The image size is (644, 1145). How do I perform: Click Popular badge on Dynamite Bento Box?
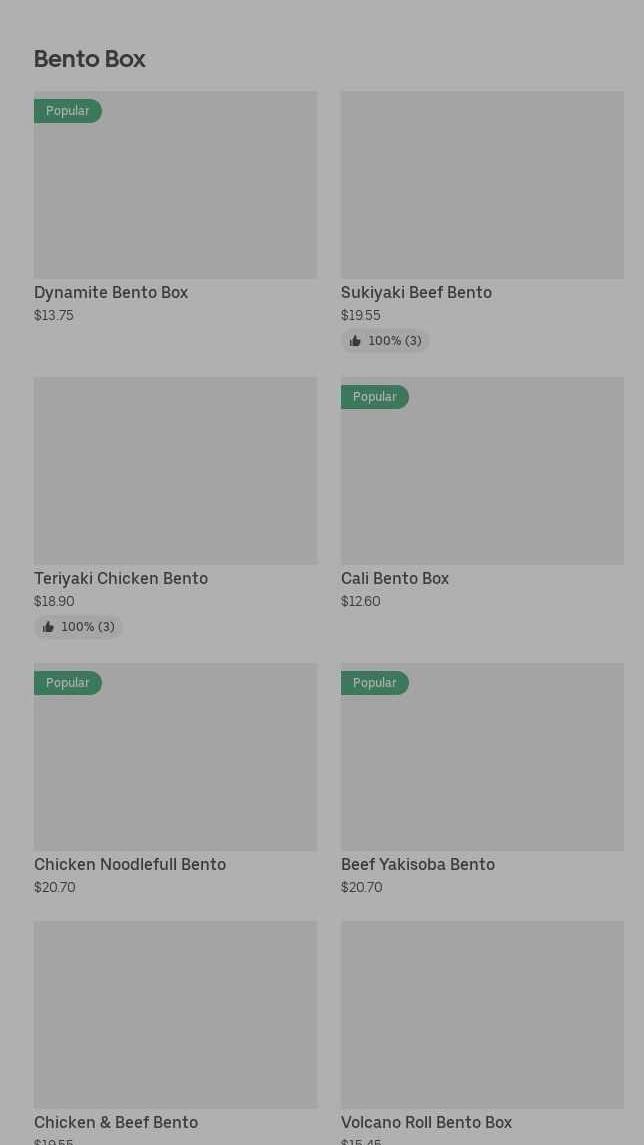[x=68, y=111]
